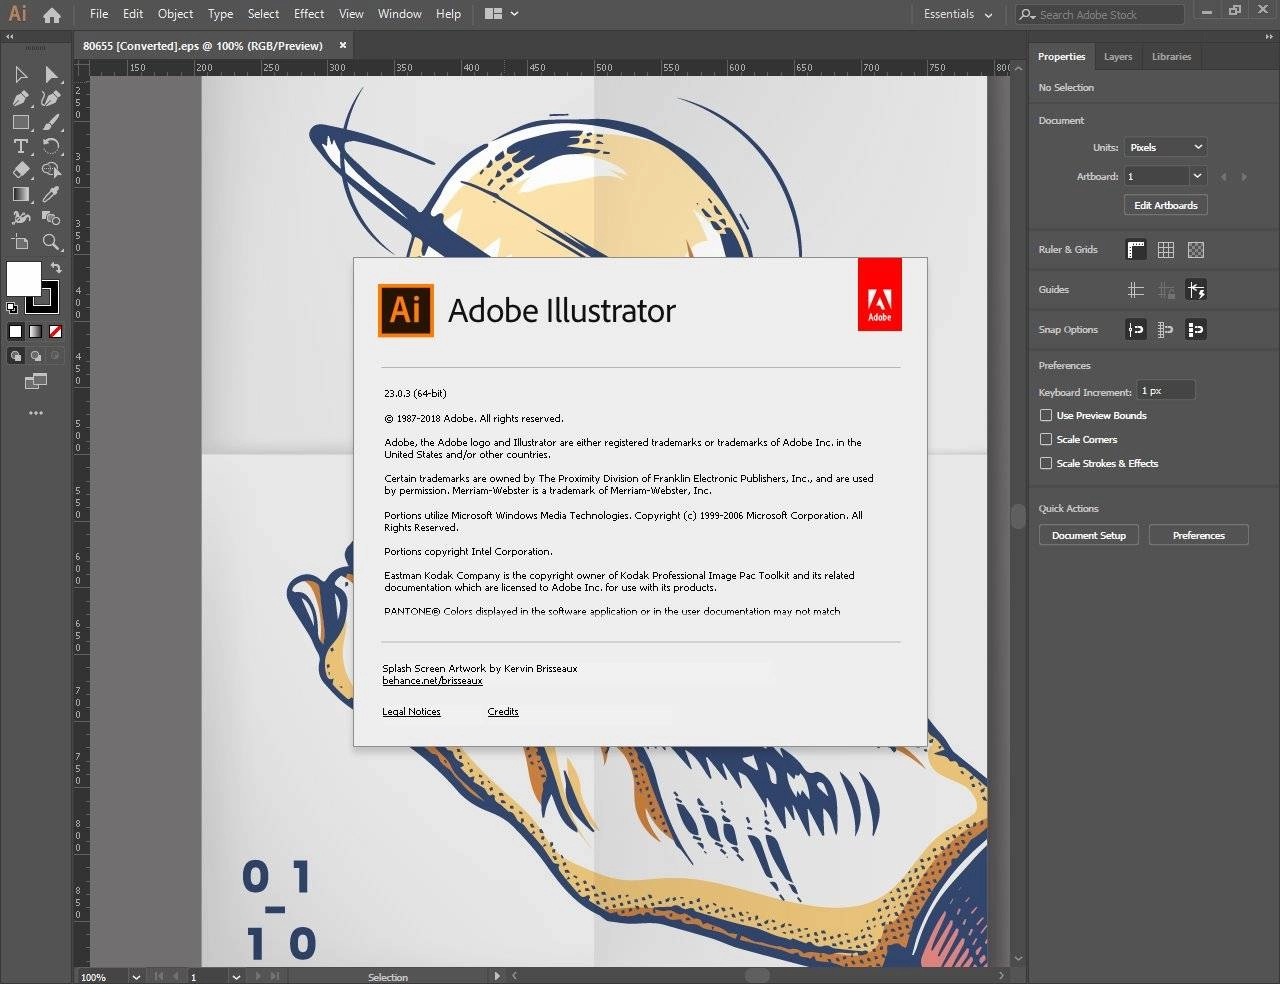Image resolution: width=1280 pixels, height=984 pixels.
Task: Click the Search Adobe Stock field
Action: coord(1100,14)
